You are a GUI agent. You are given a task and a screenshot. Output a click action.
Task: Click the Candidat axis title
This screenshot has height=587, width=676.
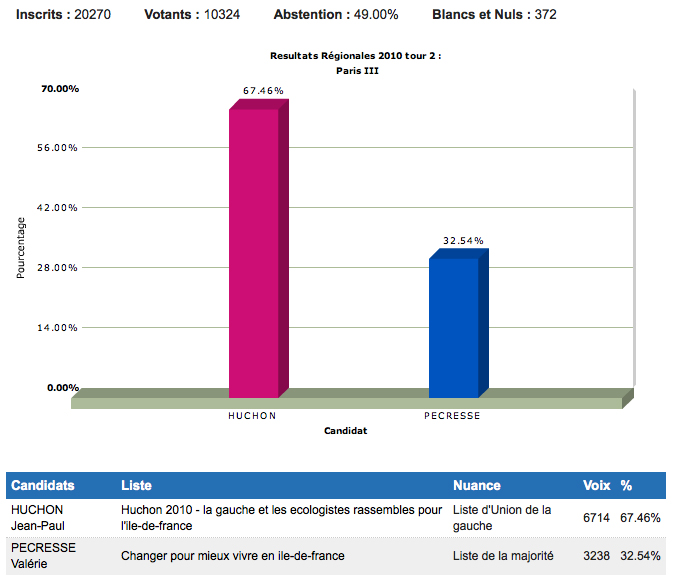[345, 431]
